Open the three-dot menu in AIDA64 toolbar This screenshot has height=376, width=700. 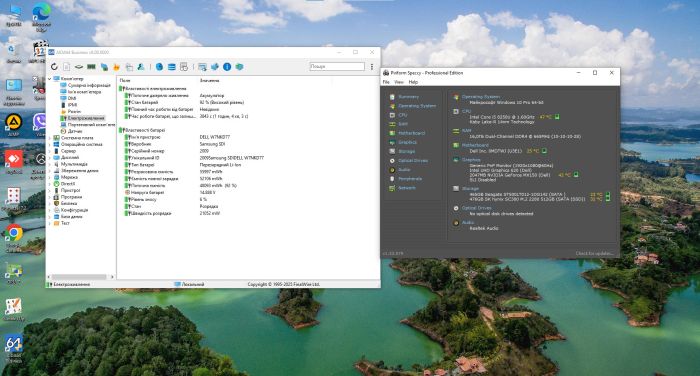(371, 67)
